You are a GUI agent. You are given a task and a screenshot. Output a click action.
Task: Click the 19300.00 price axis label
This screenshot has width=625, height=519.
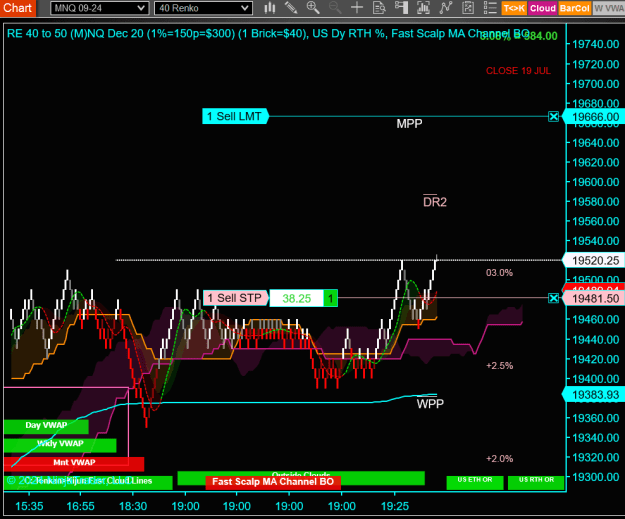[596, 477]
